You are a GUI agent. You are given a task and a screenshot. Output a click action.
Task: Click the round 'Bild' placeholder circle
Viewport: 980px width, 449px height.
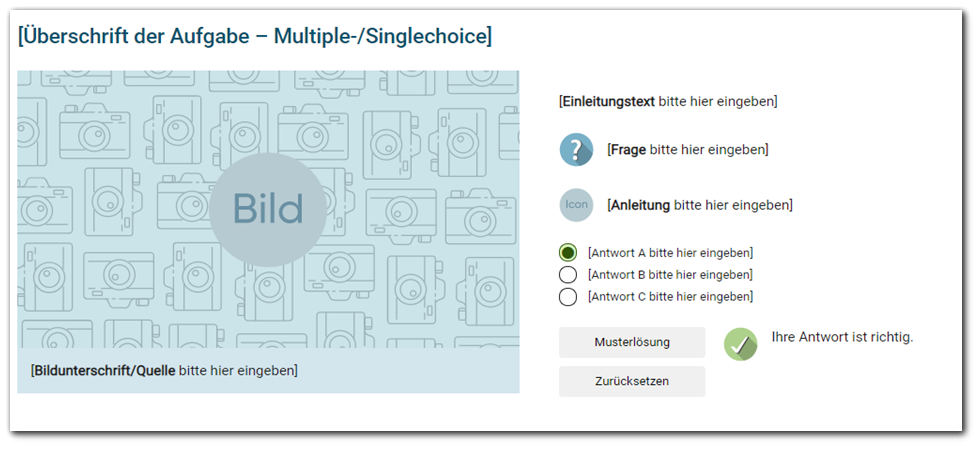point(268,209)
